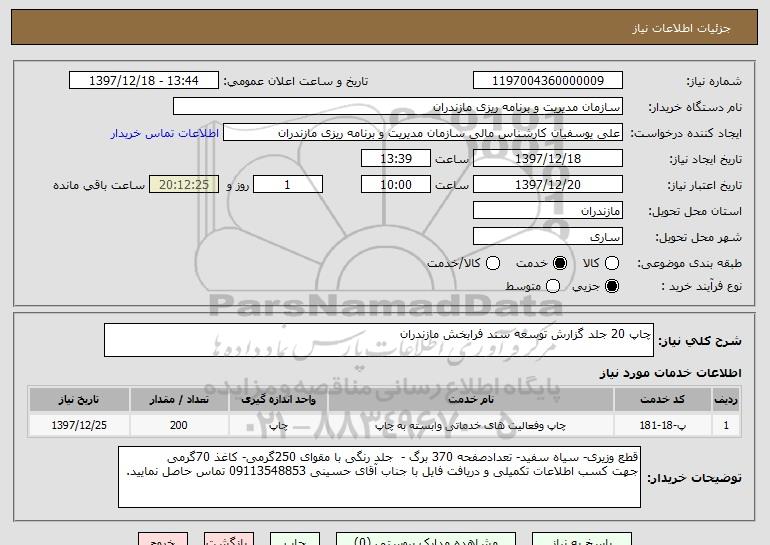Image resolution: width=770 pixels, height=545 pixels.
Task: Click the unit cell چاپ in table
Action: tap(278, 425)
